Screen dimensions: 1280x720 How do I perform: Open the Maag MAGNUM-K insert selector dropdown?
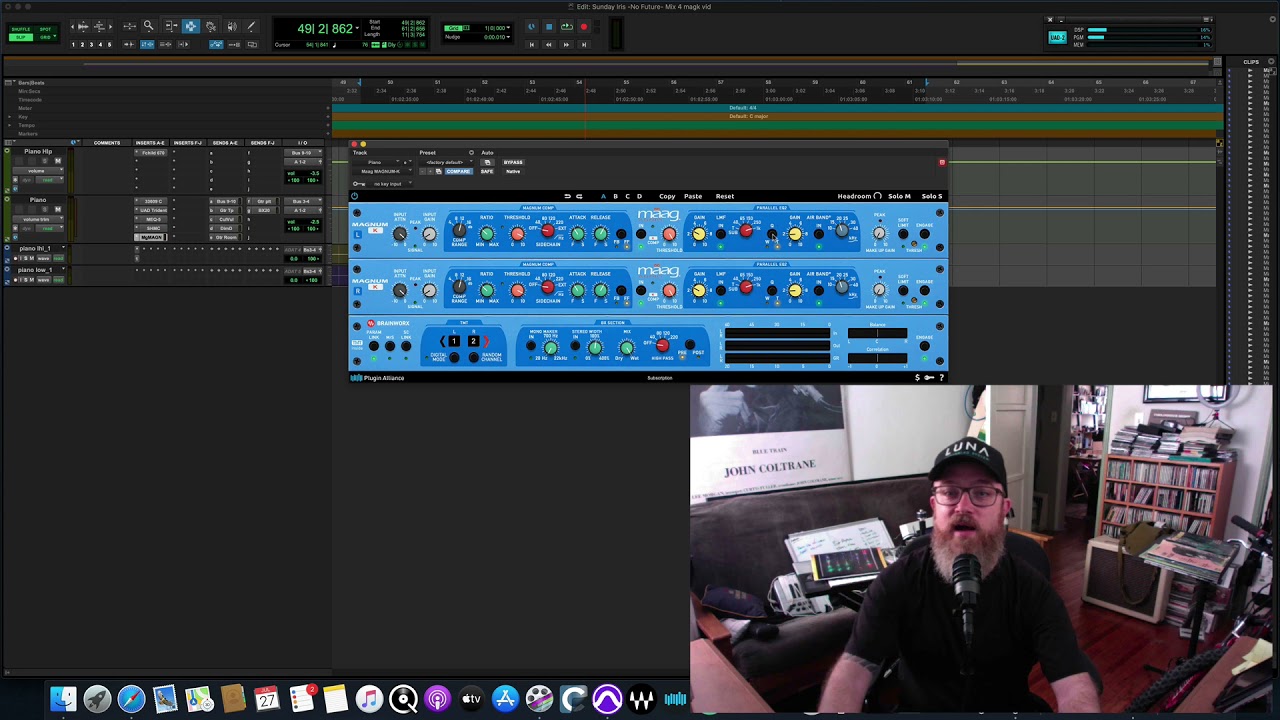coord(384,172)
